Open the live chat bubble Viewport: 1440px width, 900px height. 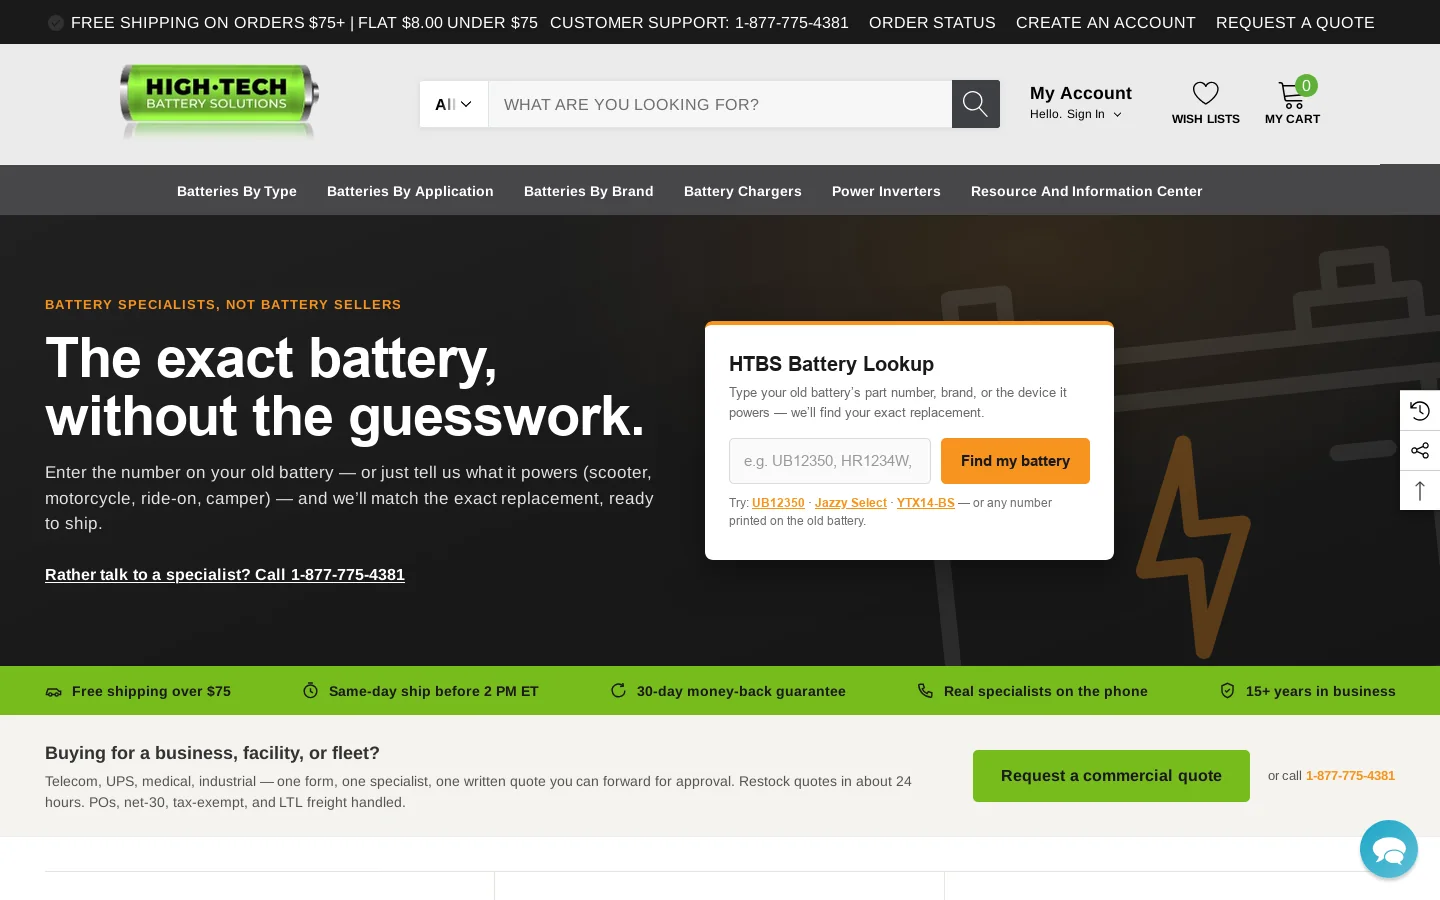[x=1389, y=849]
